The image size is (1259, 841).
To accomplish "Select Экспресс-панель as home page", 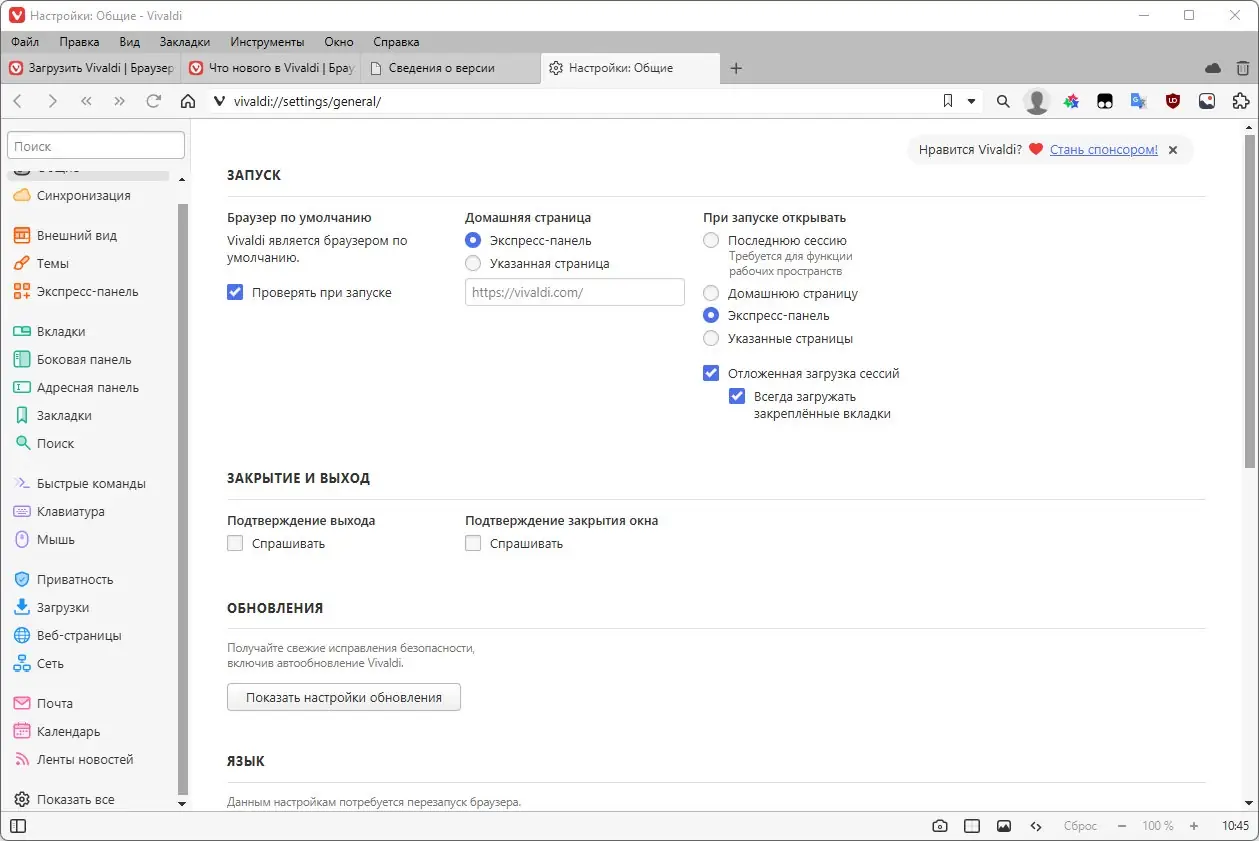I will point(473,241).
